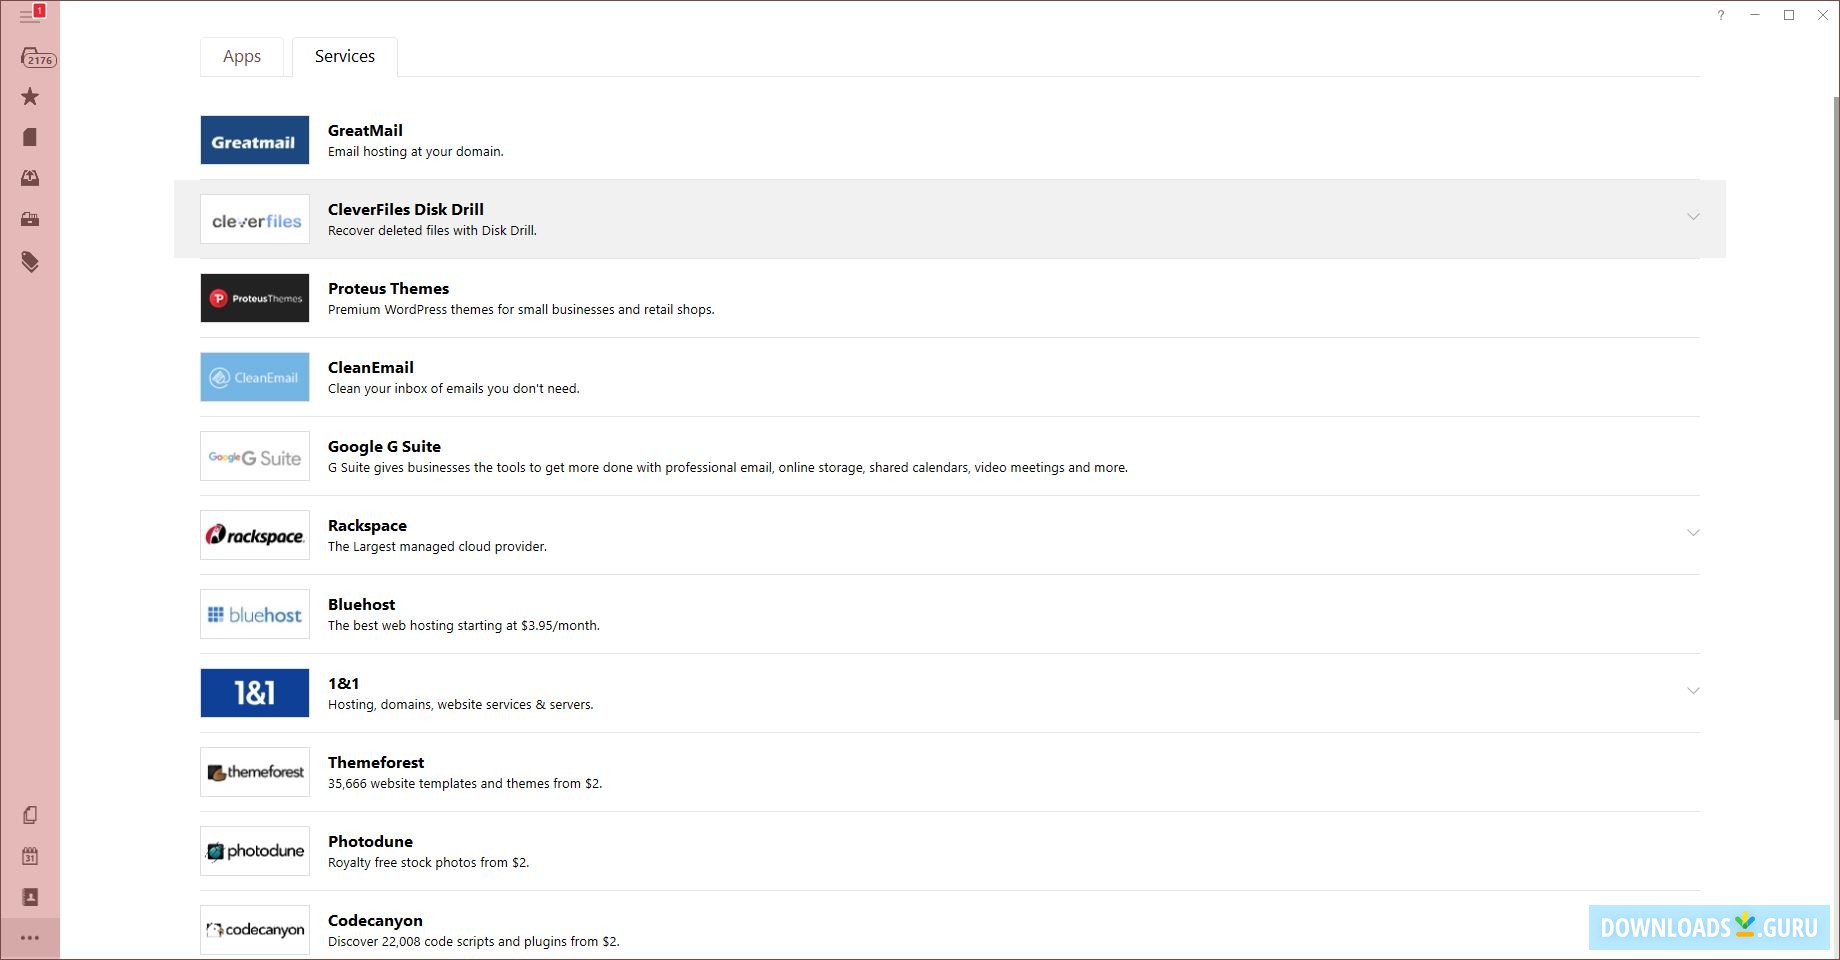Click 'Hosting, domains, website services & servers.' text
This screenshot has height=960, width=1840.
(461, 705)
